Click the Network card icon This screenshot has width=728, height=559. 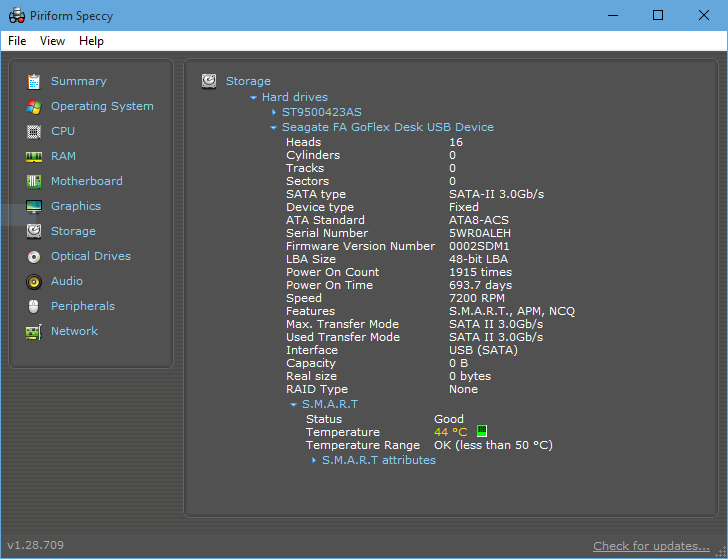point(34,332)
